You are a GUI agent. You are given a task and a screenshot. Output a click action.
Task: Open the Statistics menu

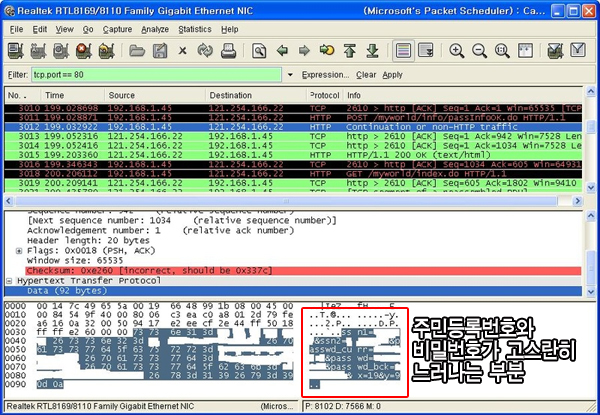tap(194, 30)
